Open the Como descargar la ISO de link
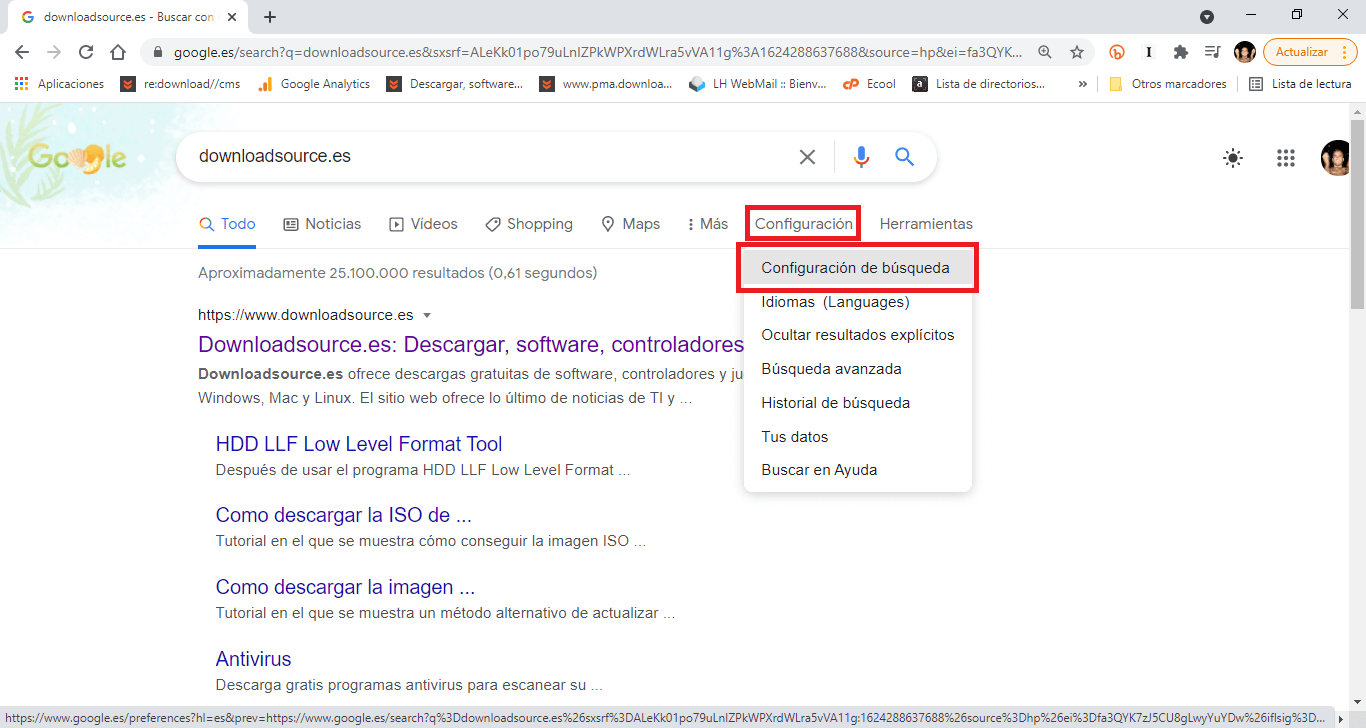This screenshot has height=728, width=1366. click(344, 515)
